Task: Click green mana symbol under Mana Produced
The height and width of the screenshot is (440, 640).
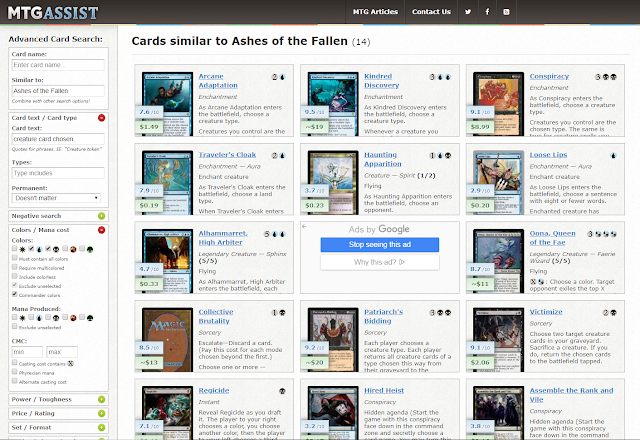Action: (x=90, y=318)
